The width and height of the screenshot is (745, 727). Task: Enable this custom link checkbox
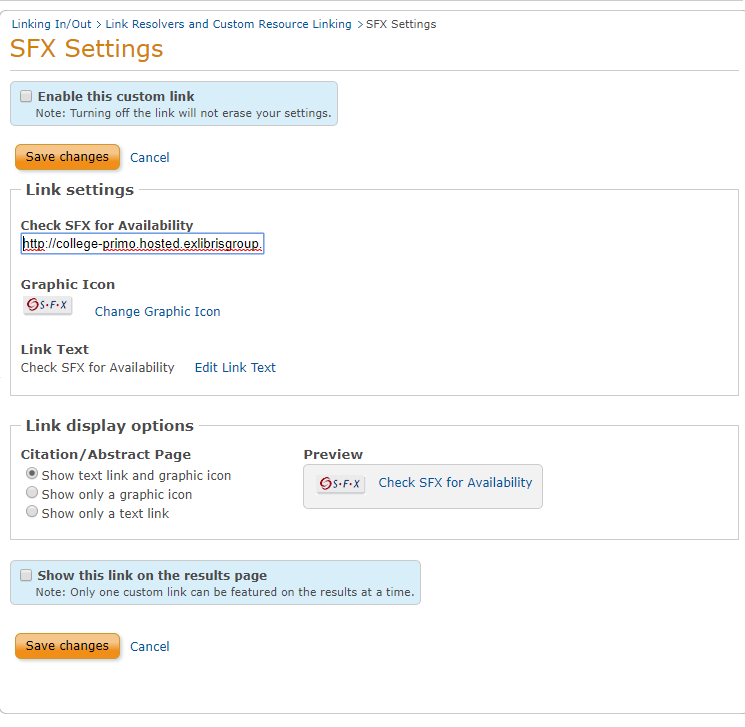26,96
